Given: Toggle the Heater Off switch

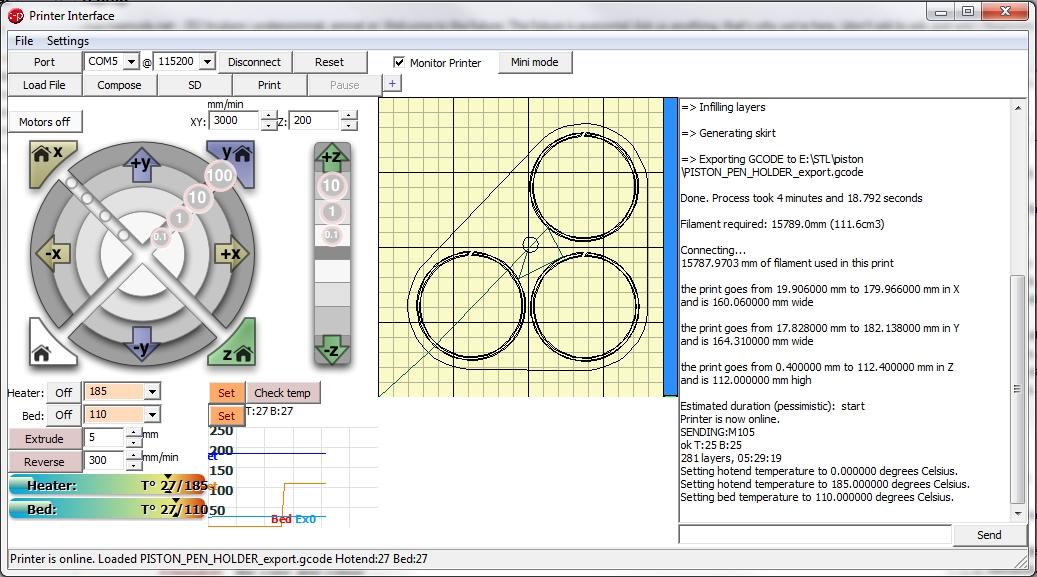Looking at the screenshot, I should click(65, 392).
